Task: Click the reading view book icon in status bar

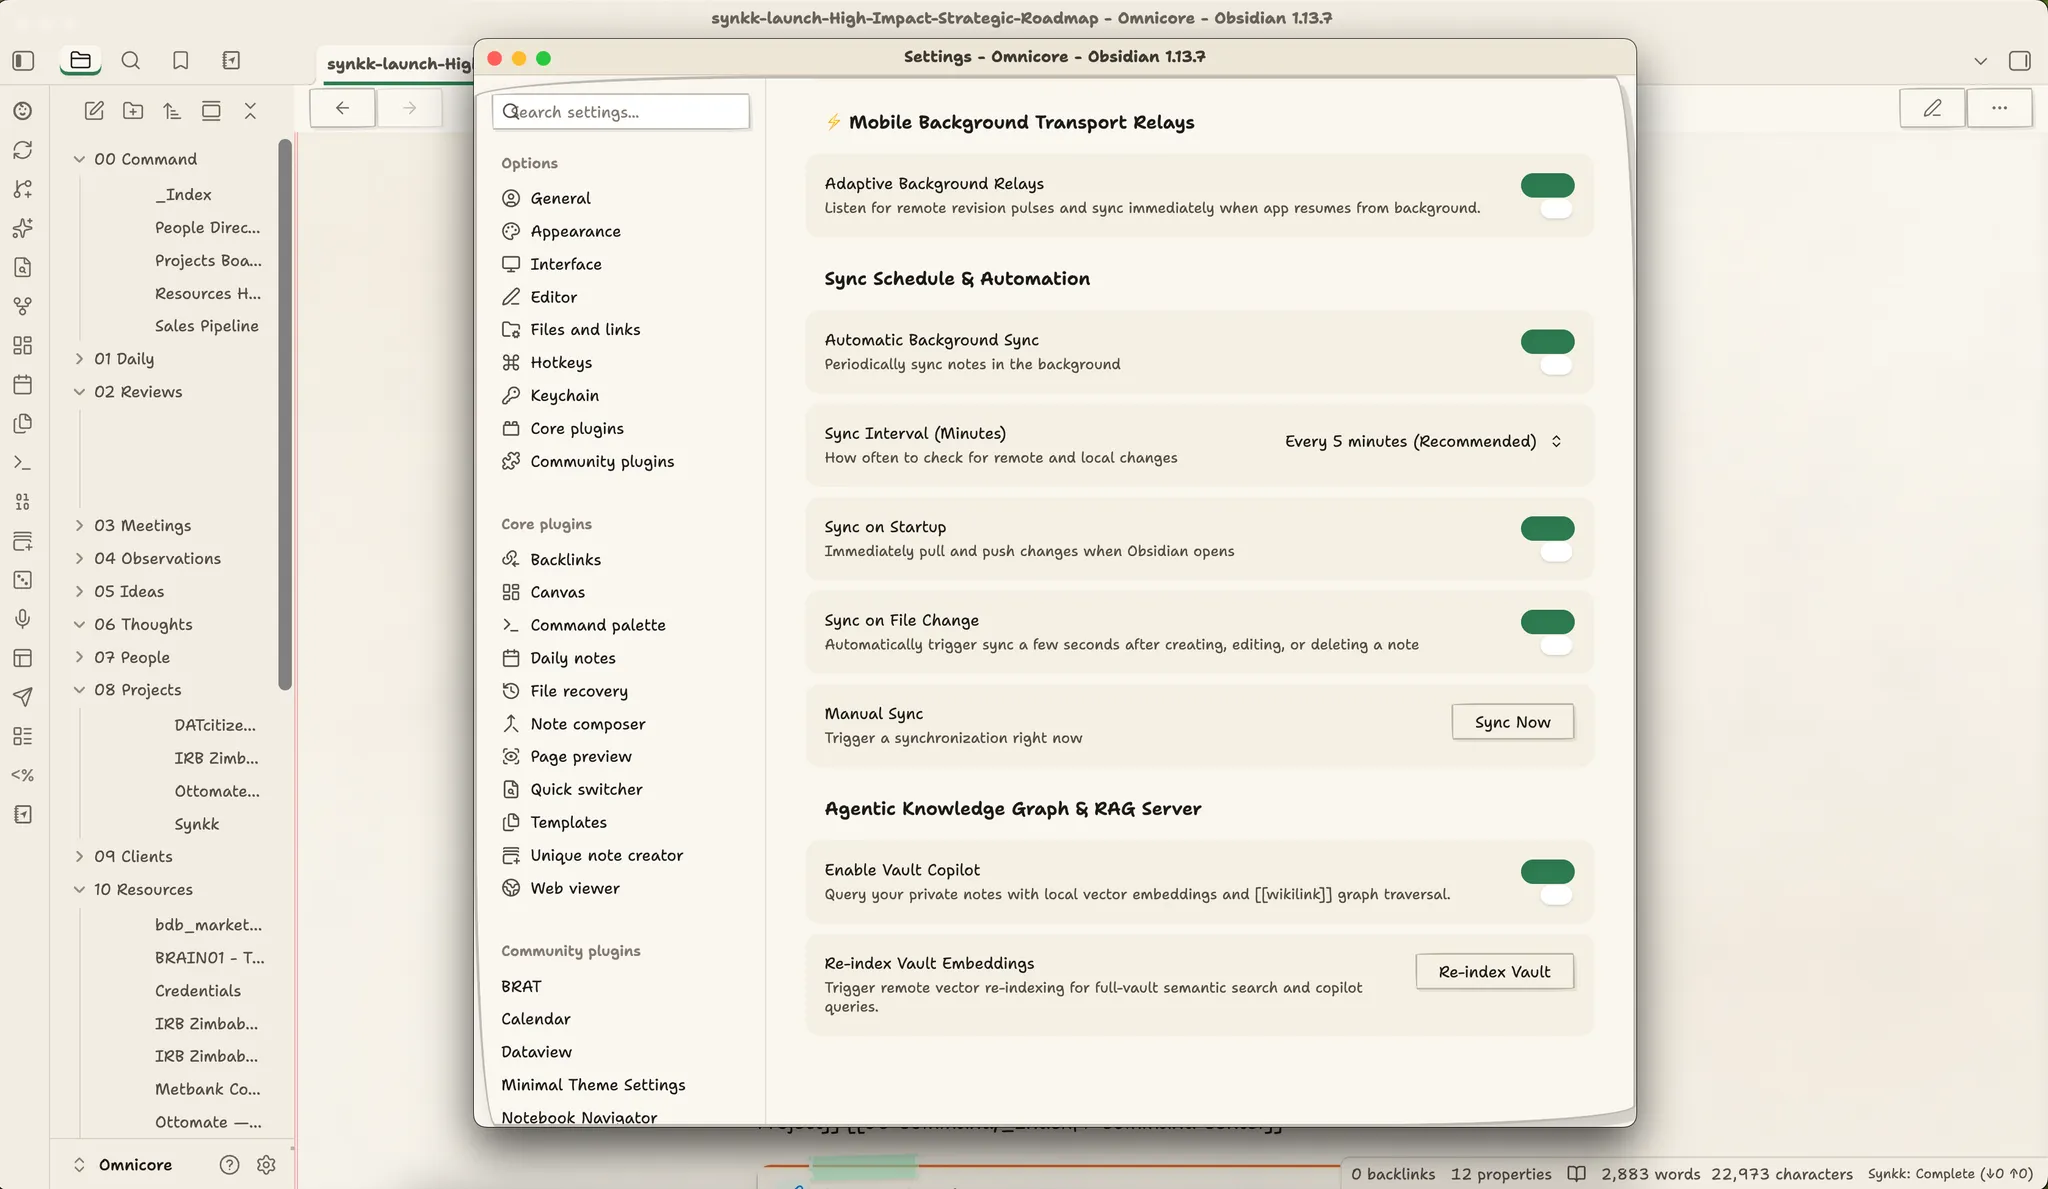Action: coord(1576,1174)
